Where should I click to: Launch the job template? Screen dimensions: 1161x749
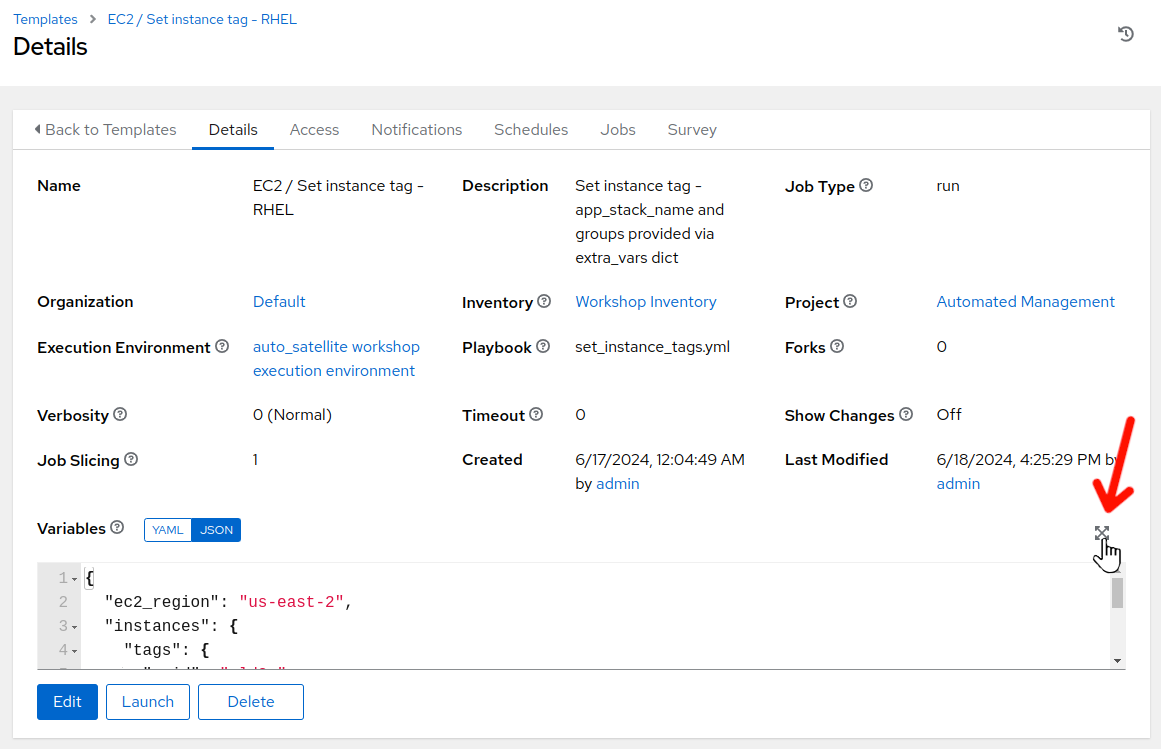147,702
